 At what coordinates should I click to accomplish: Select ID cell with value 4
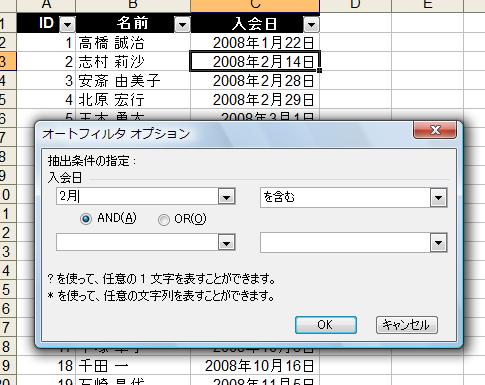[46, 99]
